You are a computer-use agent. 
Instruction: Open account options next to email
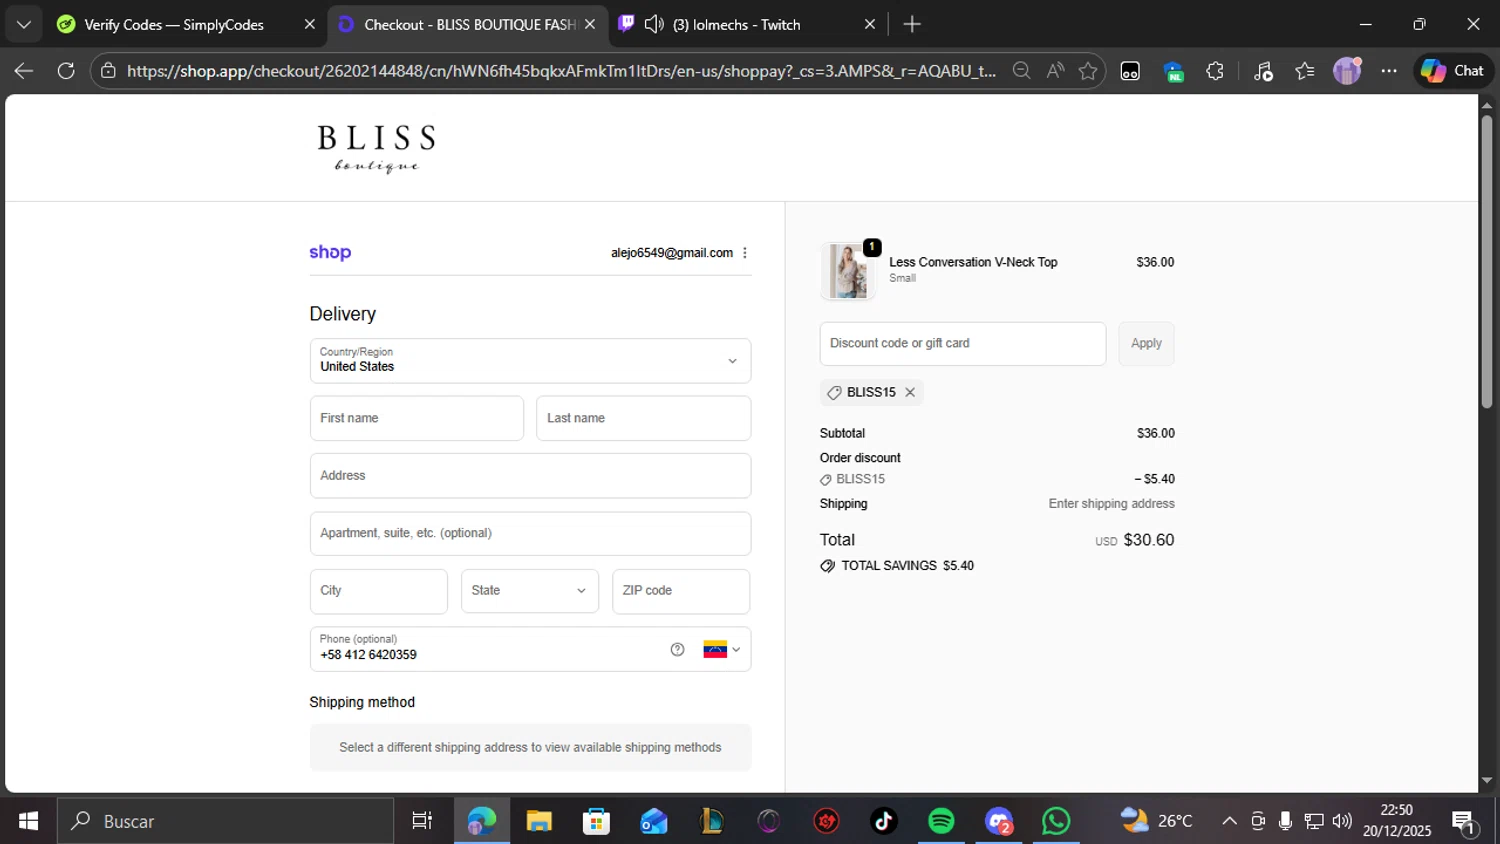(745, 253)
